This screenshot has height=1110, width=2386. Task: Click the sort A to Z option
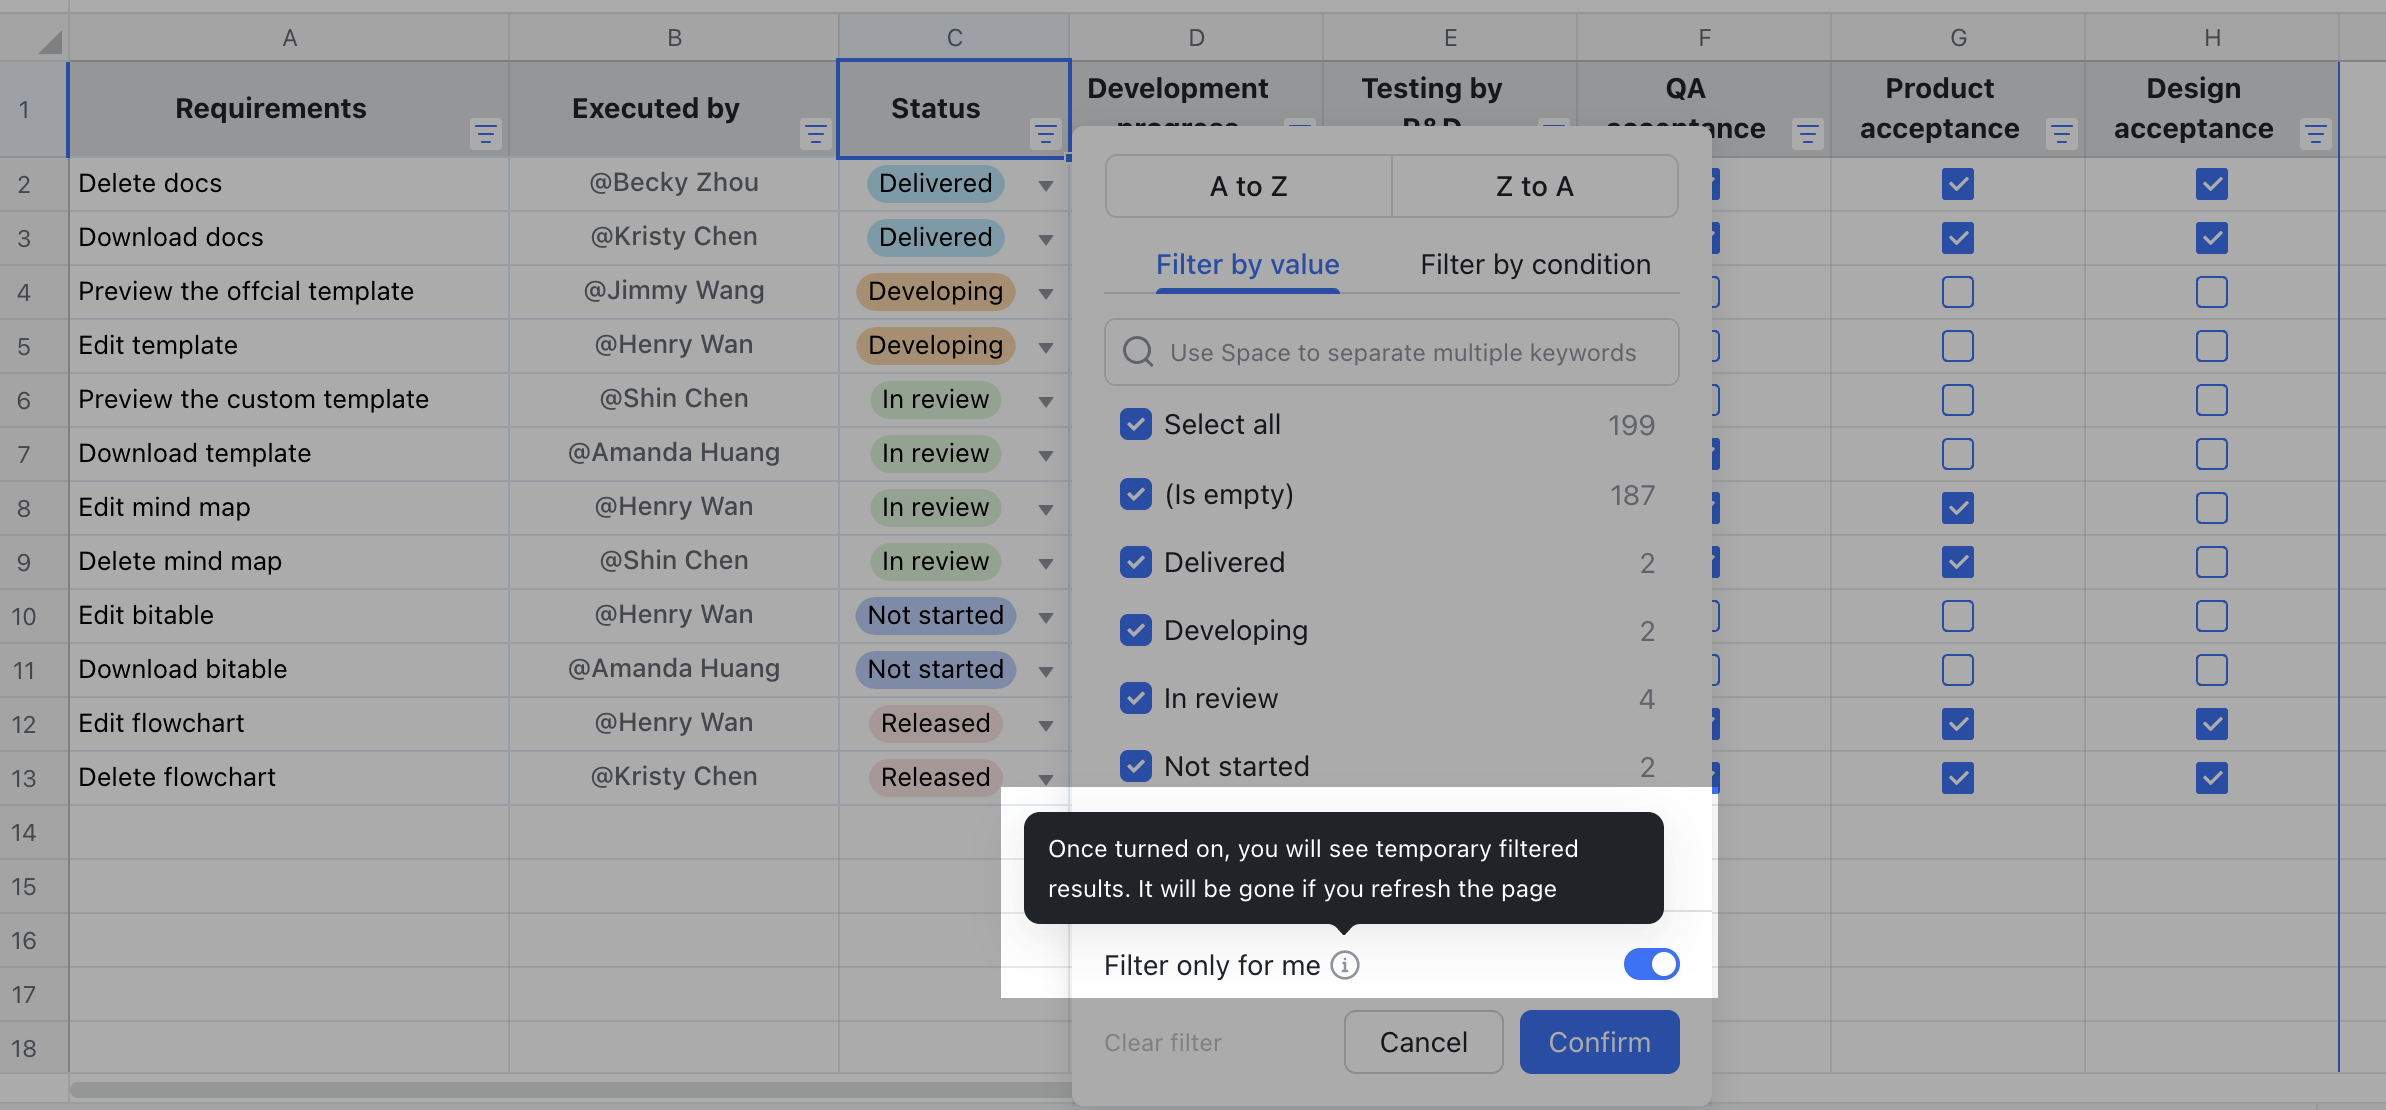tap(1248, 186)
